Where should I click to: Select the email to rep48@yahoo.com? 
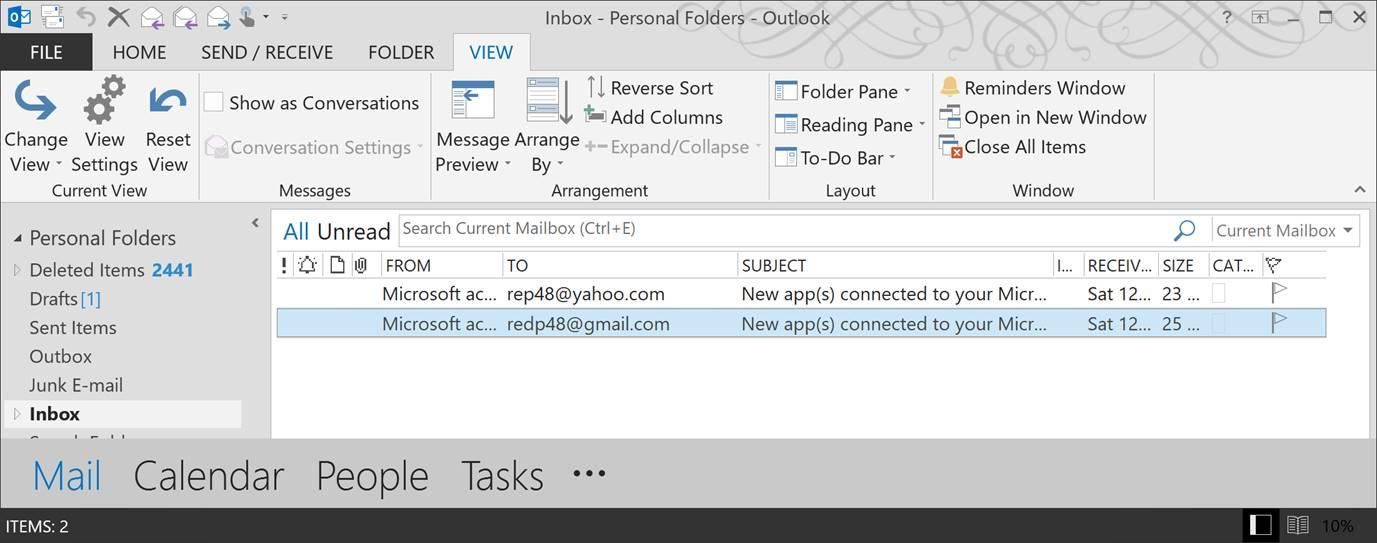[801, 294]
